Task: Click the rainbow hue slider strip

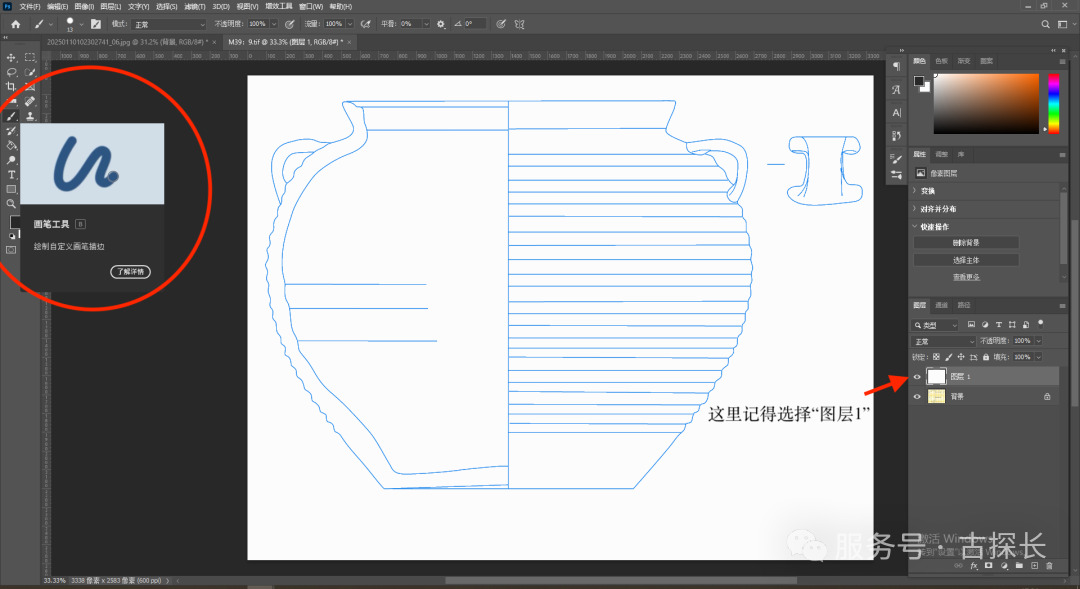Action: click(x=1053, y=103)
